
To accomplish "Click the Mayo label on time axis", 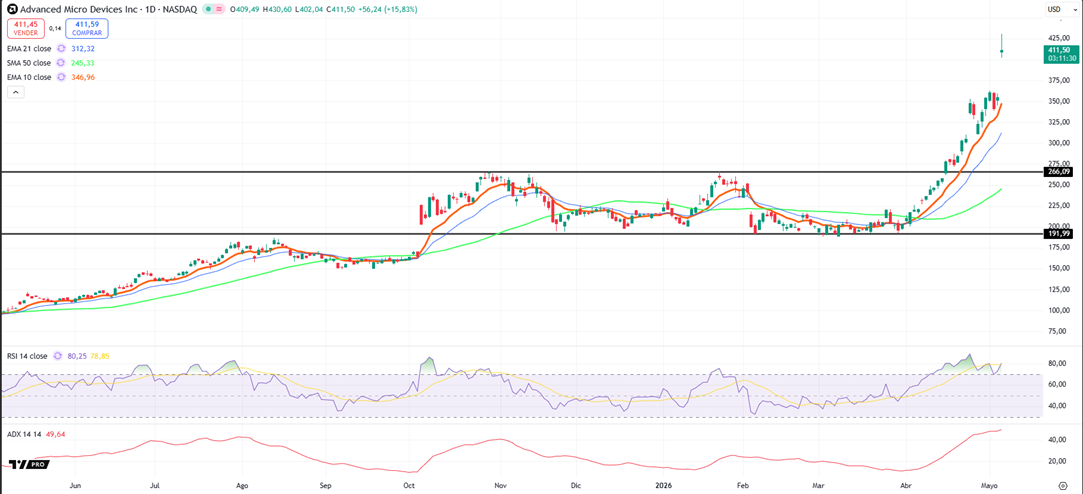I will pos(991,486).
